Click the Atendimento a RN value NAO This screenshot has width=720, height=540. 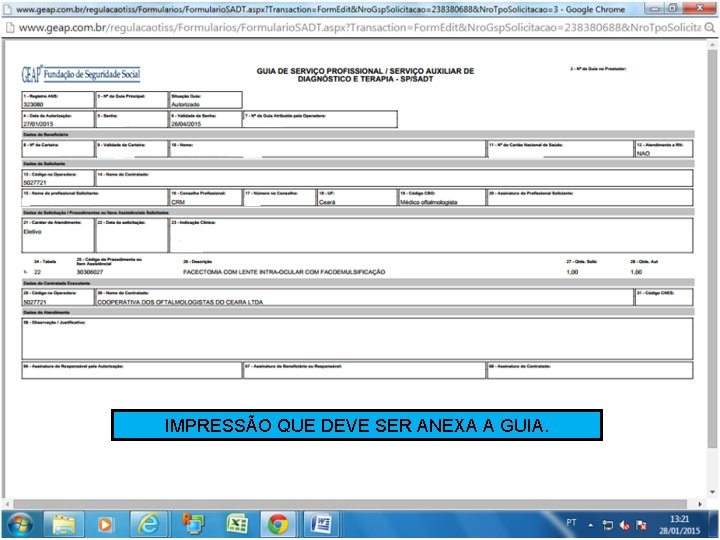(643, 153)
